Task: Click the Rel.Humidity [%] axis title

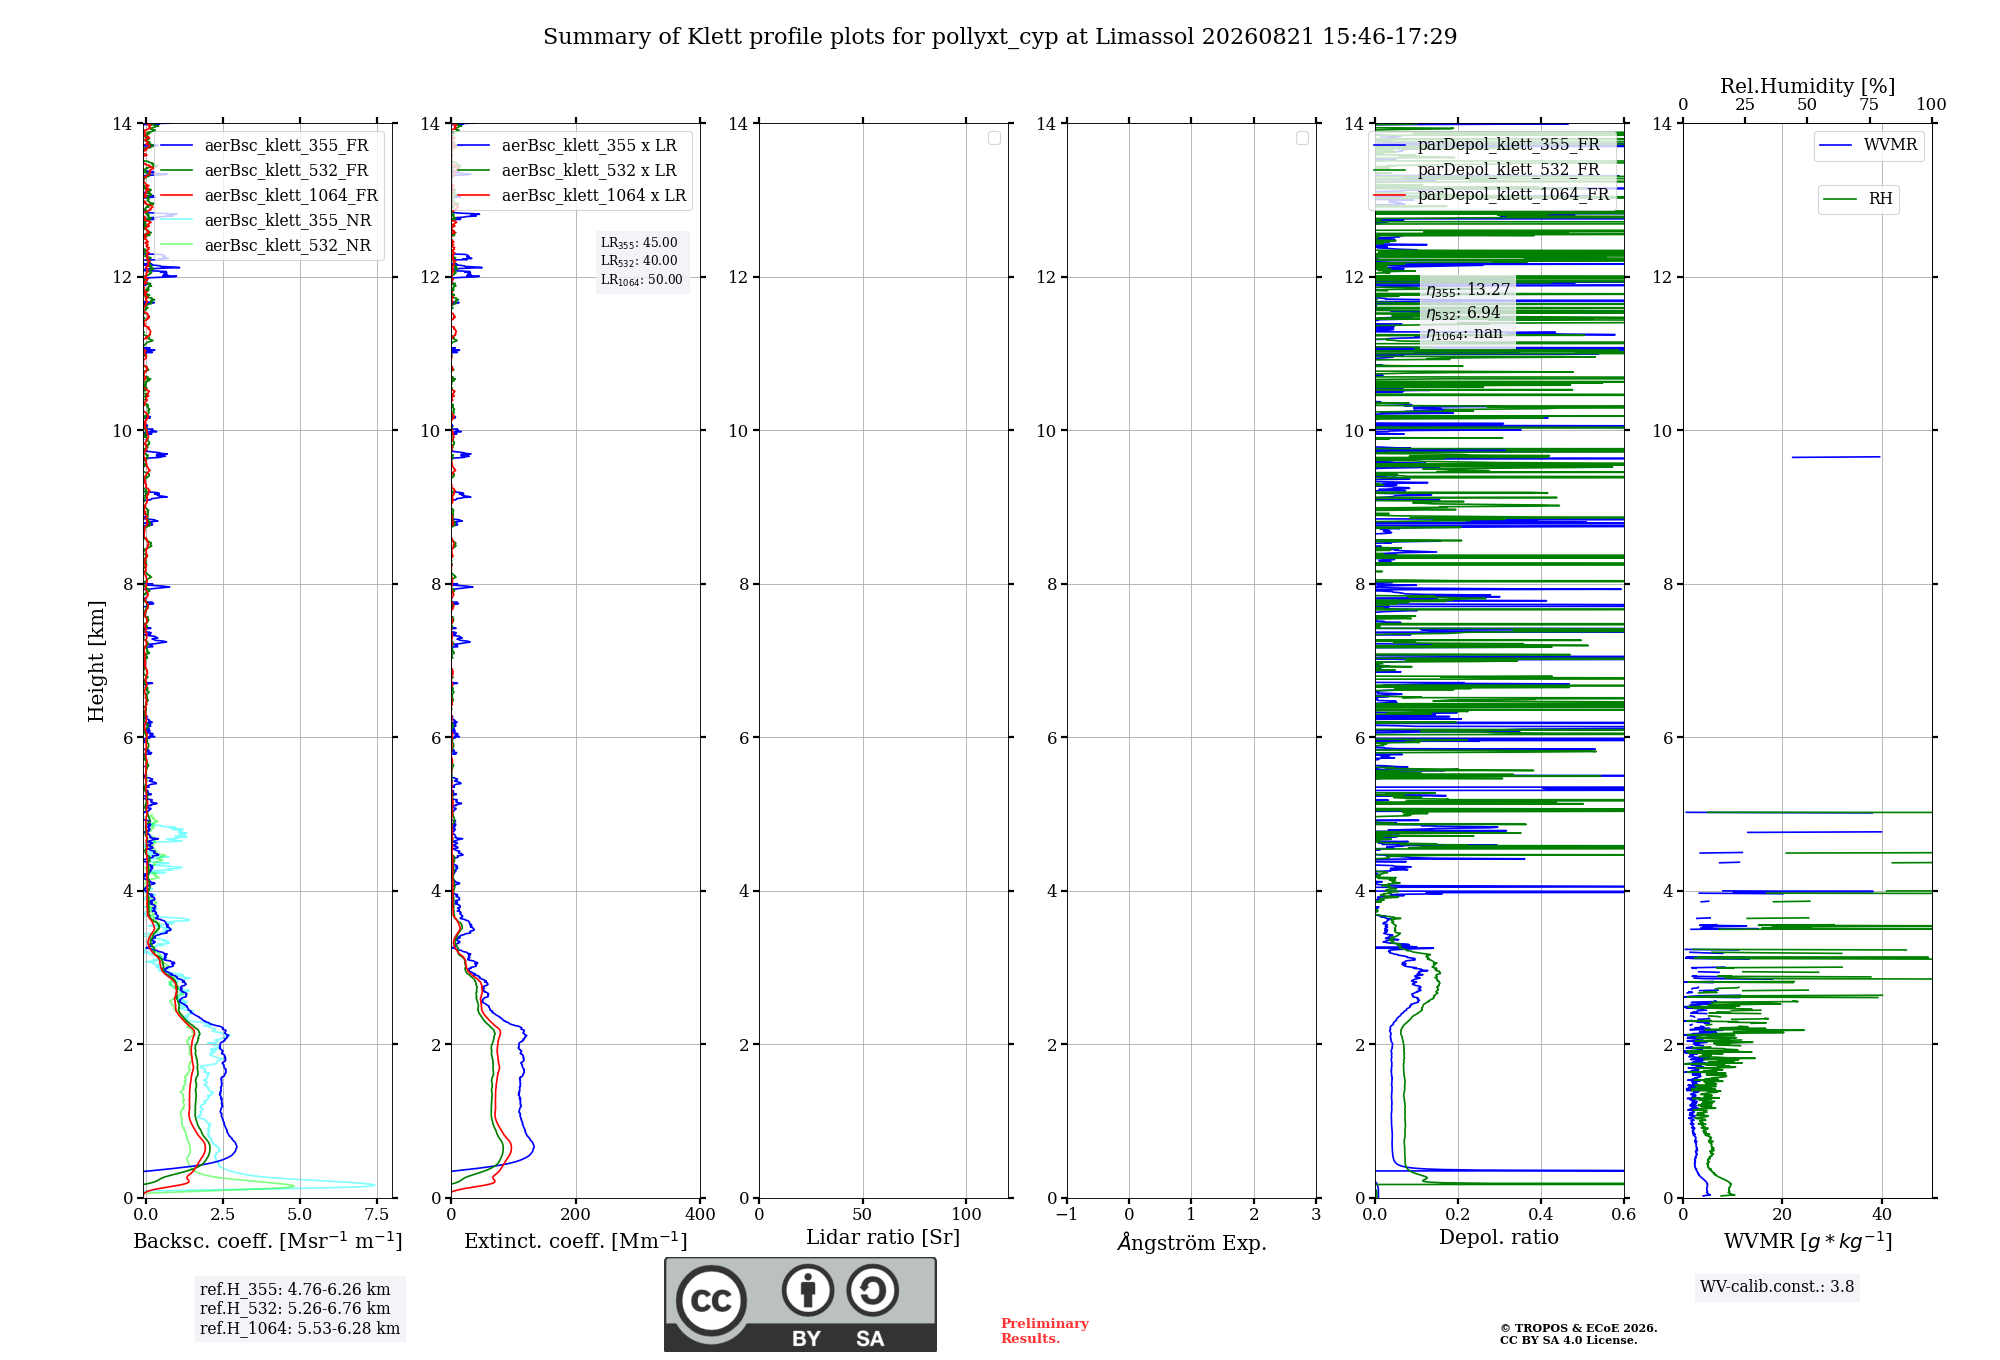Action: tap(1808, 86)
